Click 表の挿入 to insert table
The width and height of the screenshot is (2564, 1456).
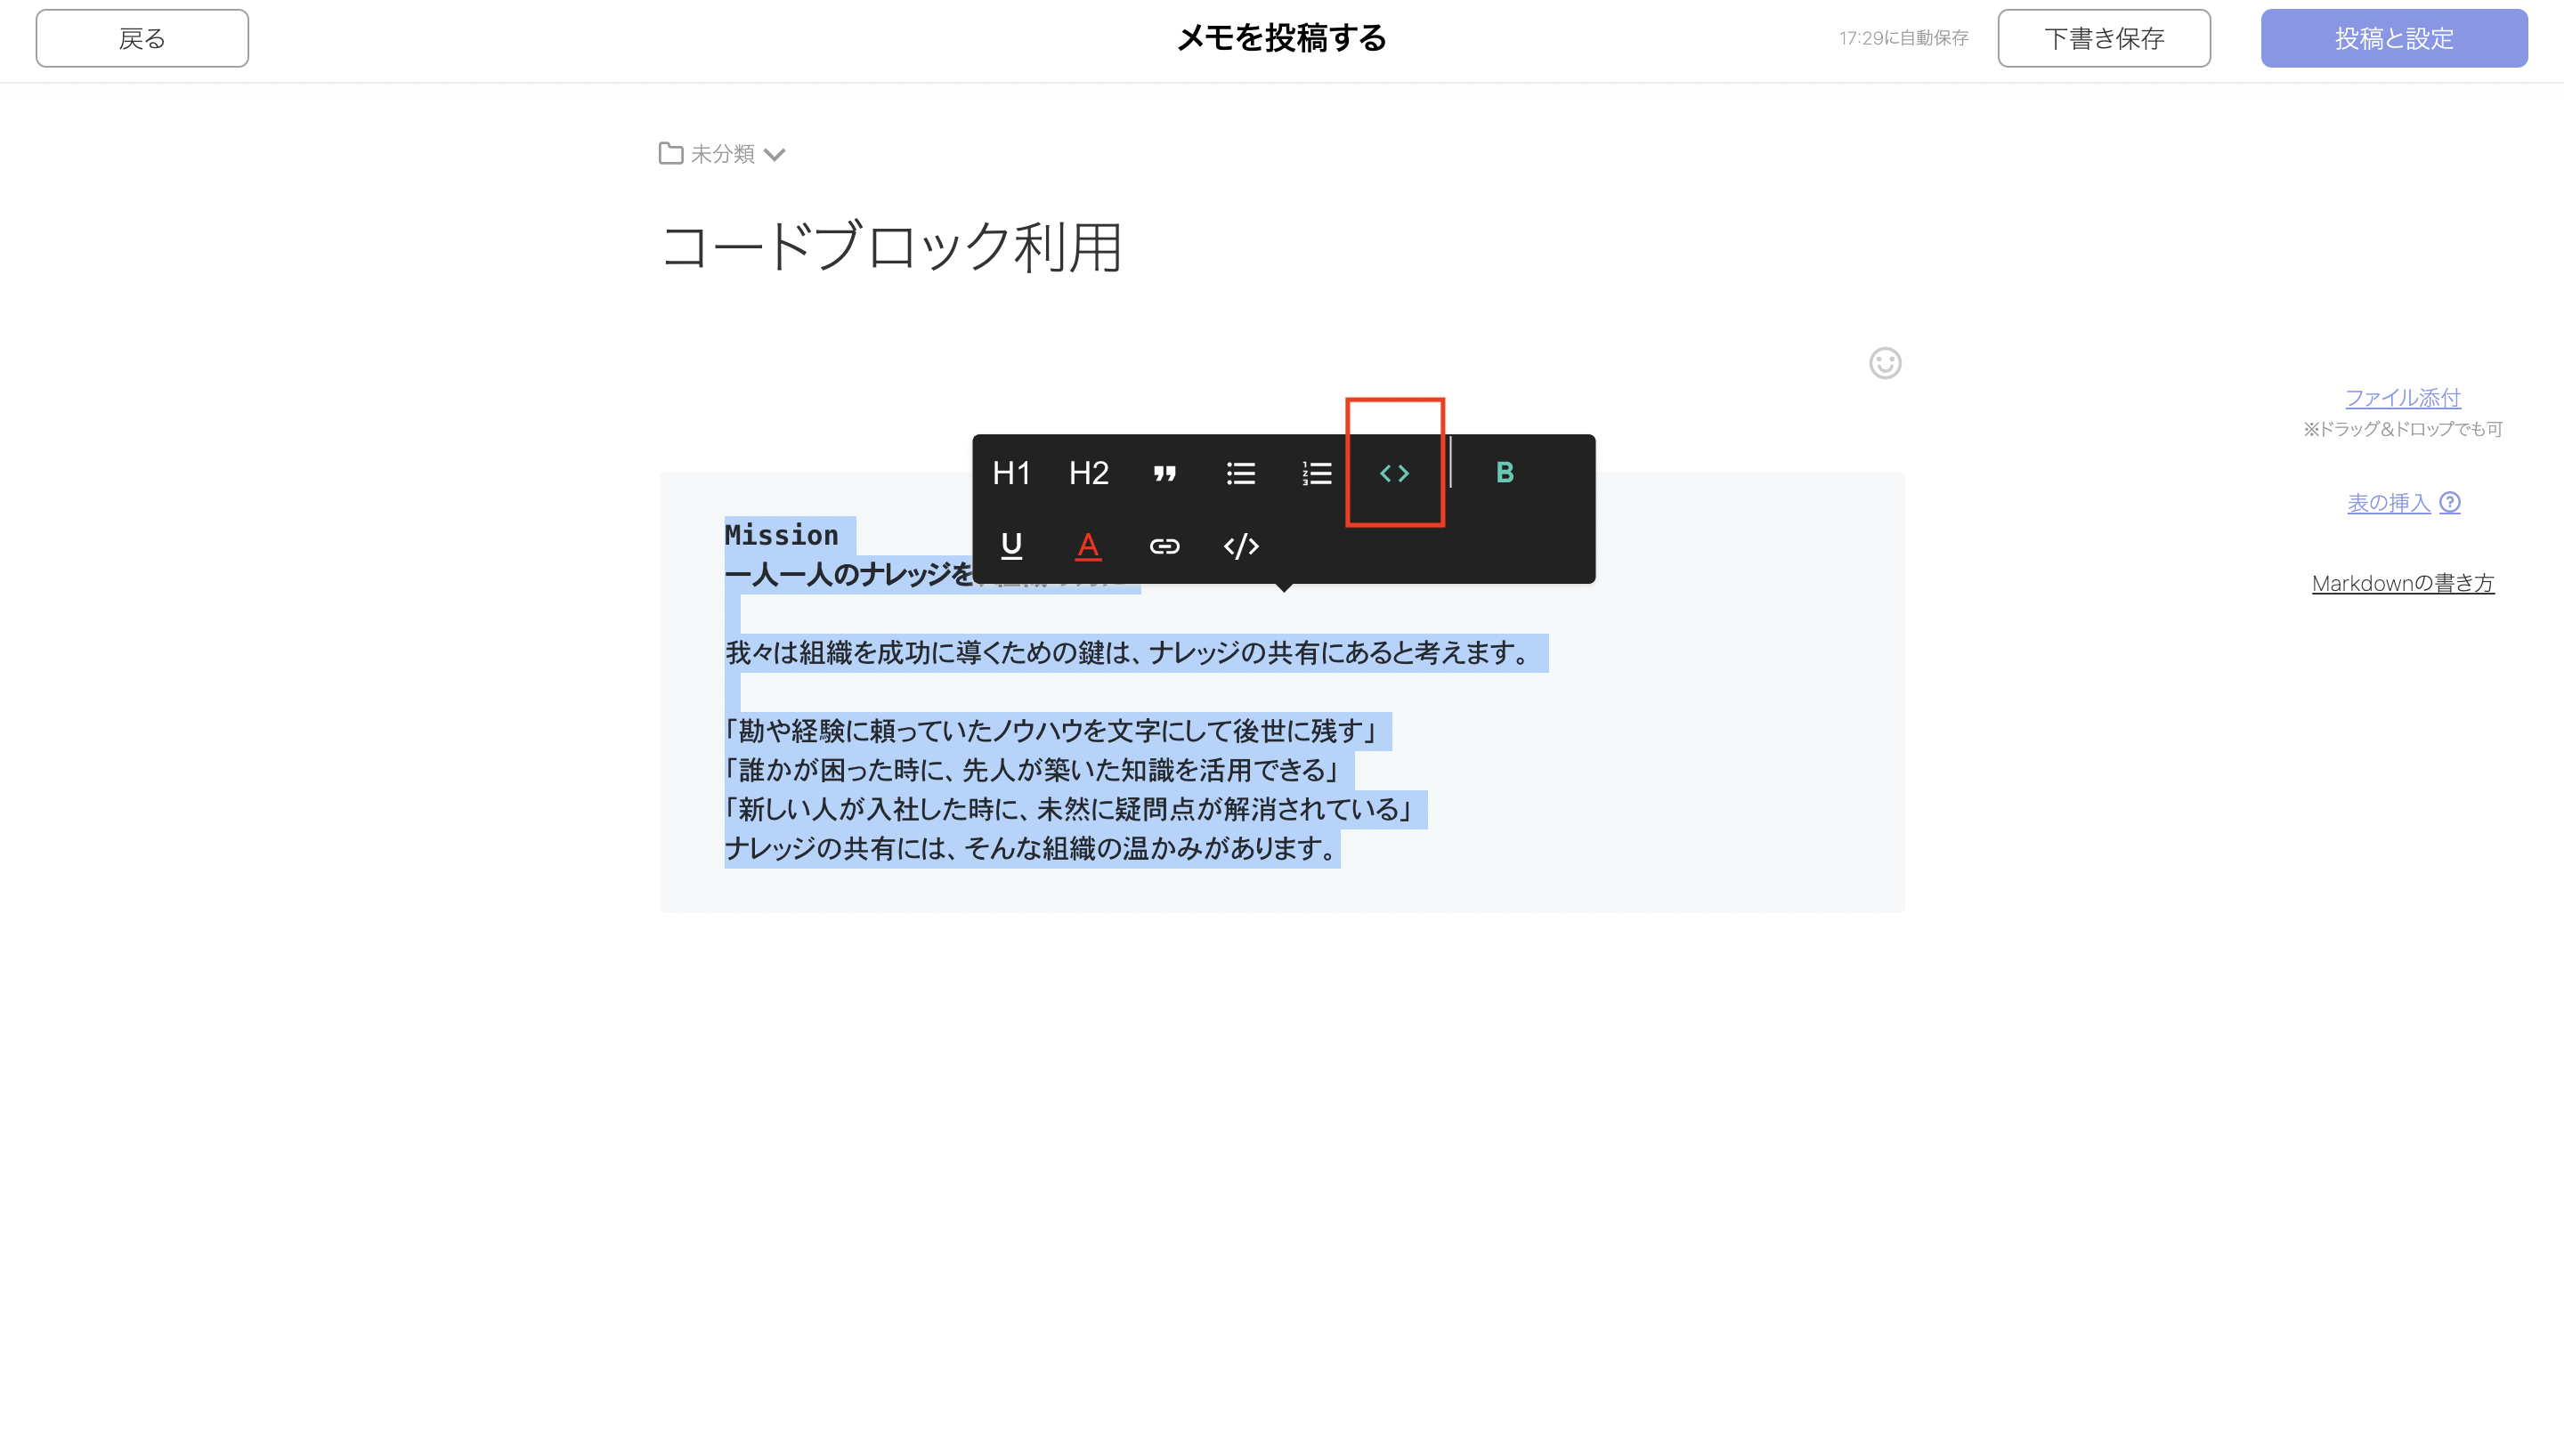click(2388, 503)
